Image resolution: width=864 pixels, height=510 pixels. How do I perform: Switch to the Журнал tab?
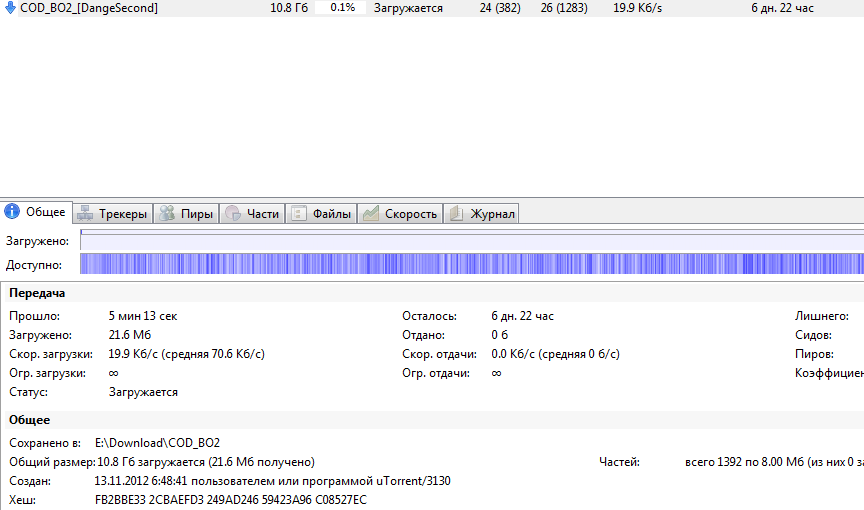(x=481, y=214)
